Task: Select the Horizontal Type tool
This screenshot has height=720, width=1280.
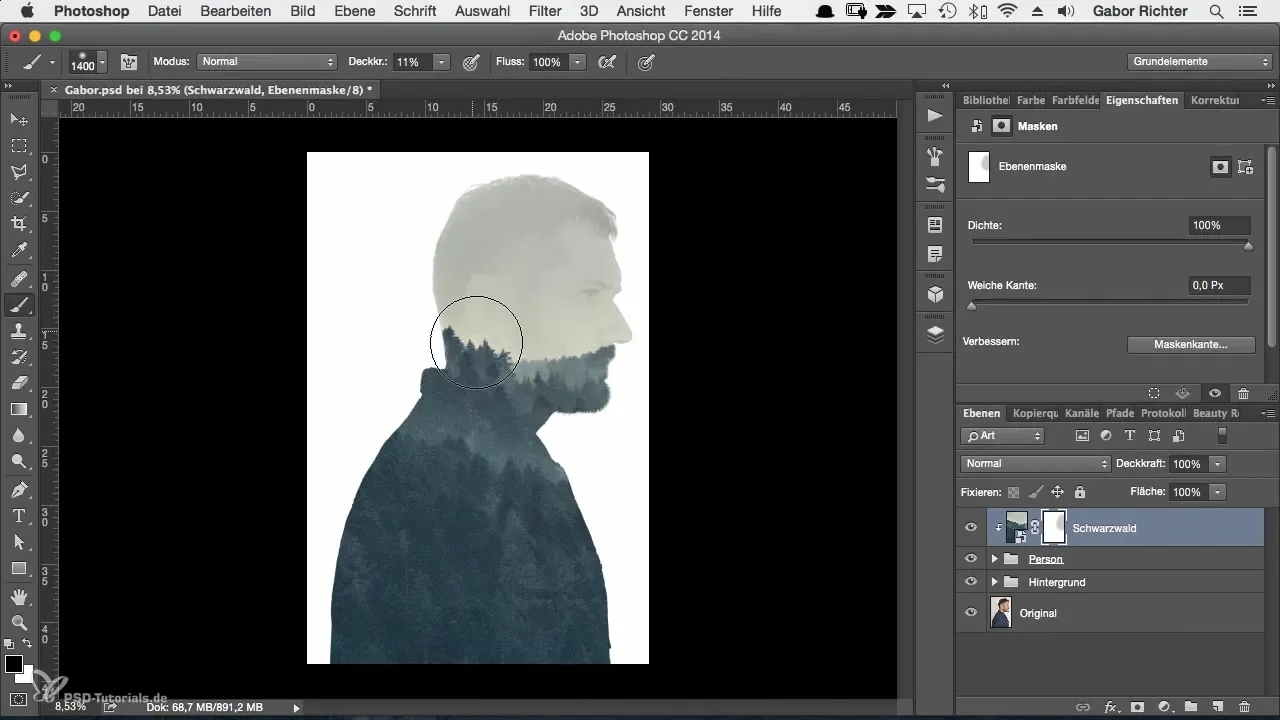Action: [x=19, y=516]
